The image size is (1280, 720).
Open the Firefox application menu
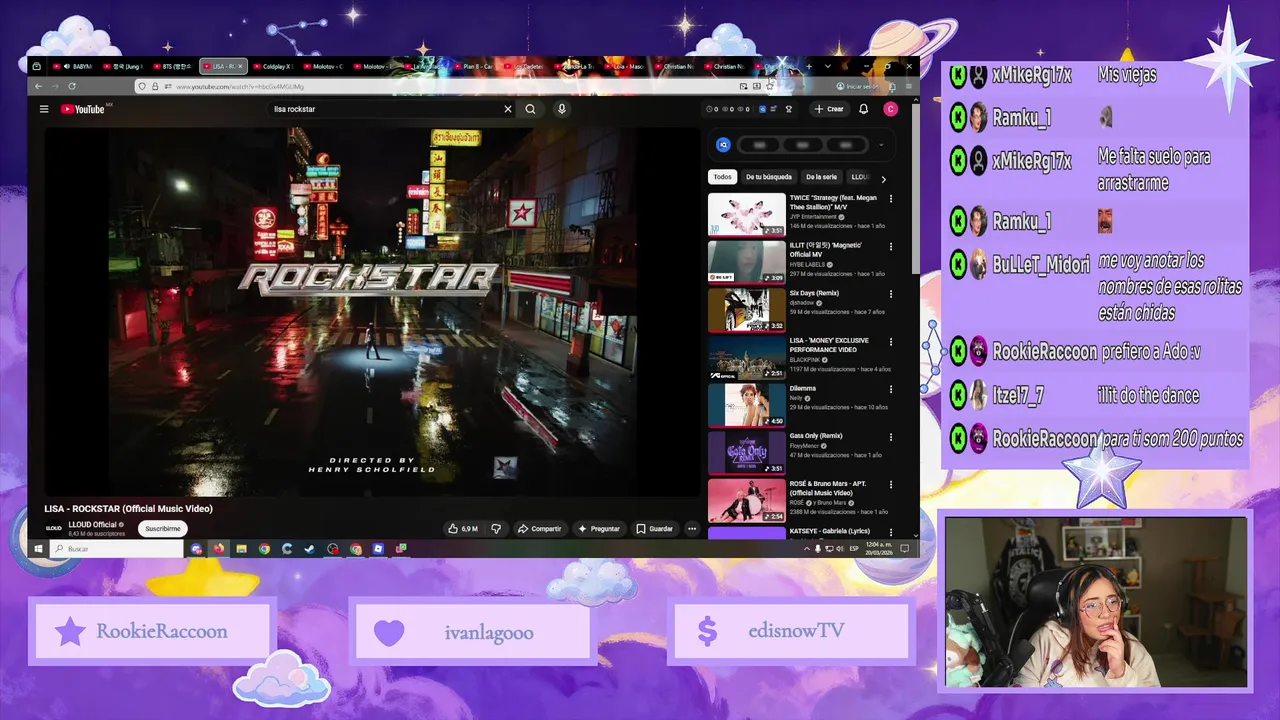click(x=907, y=86)
